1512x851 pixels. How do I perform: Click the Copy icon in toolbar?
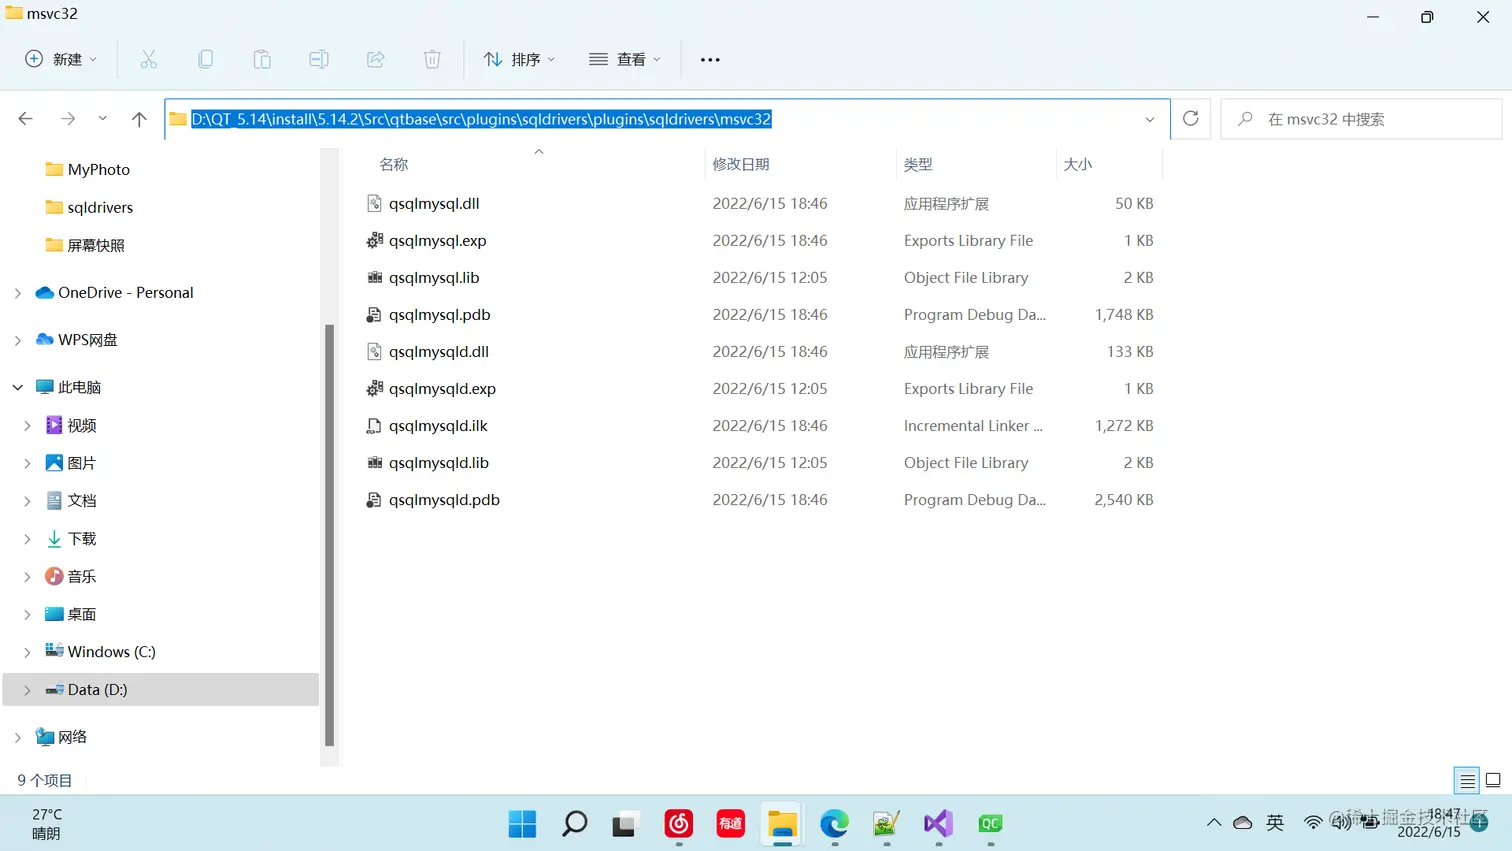tap(205, 59)
